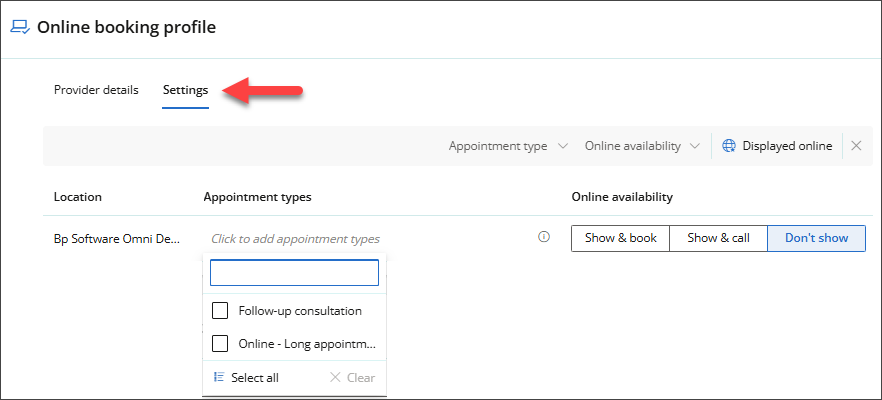Tick the Follow-up consultation checkbox
882x400 pixels.
[221, 311]
